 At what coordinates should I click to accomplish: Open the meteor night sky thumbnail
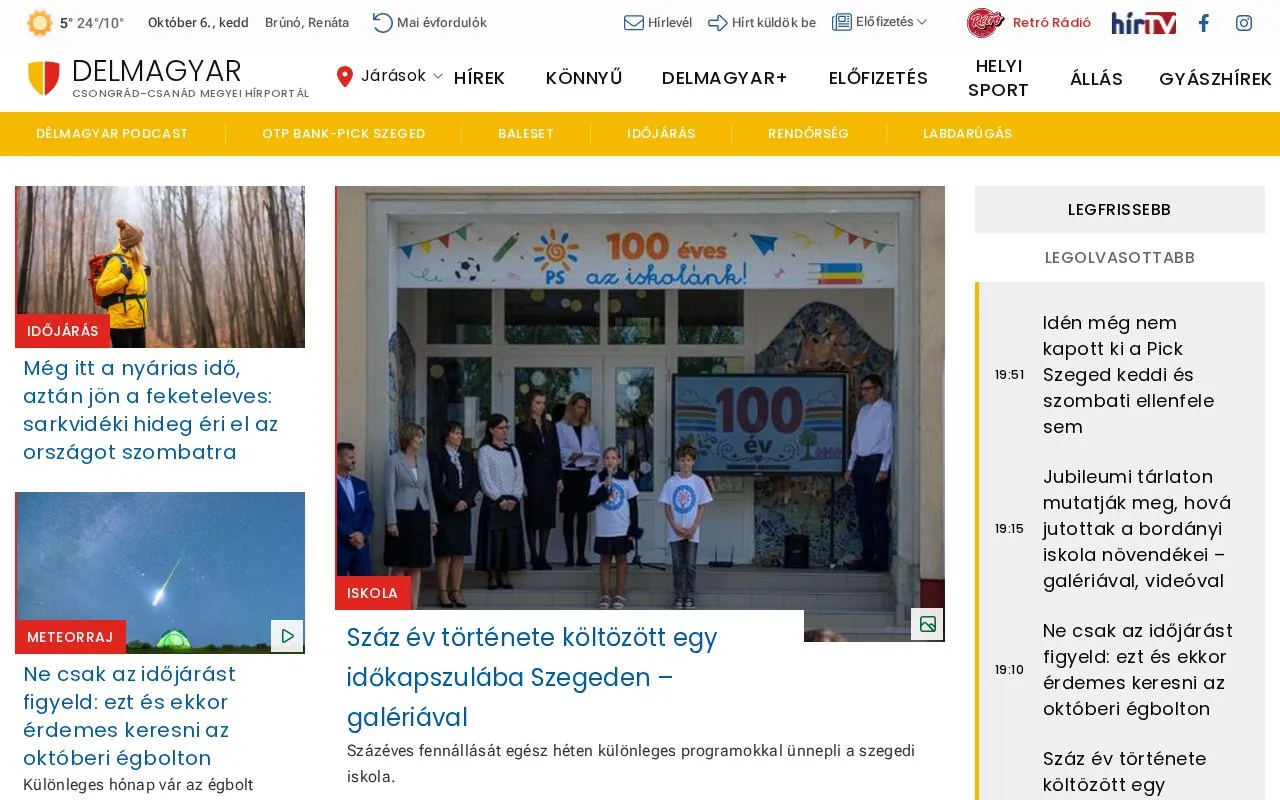tap(160, 573)
